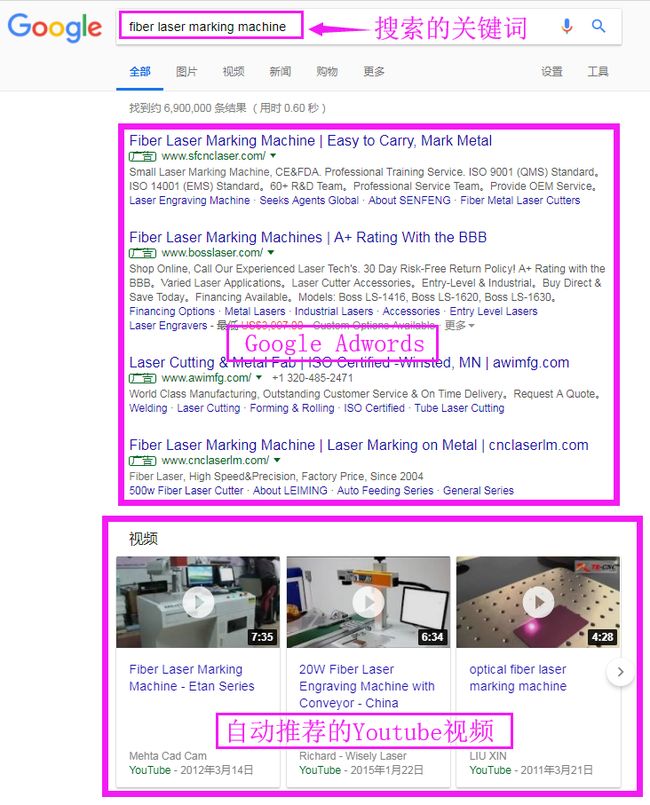The height and width of the screenshot is (805, 650).
Task: Open Forming & Rolling sitelink
Action: click(x=292, y=408)
